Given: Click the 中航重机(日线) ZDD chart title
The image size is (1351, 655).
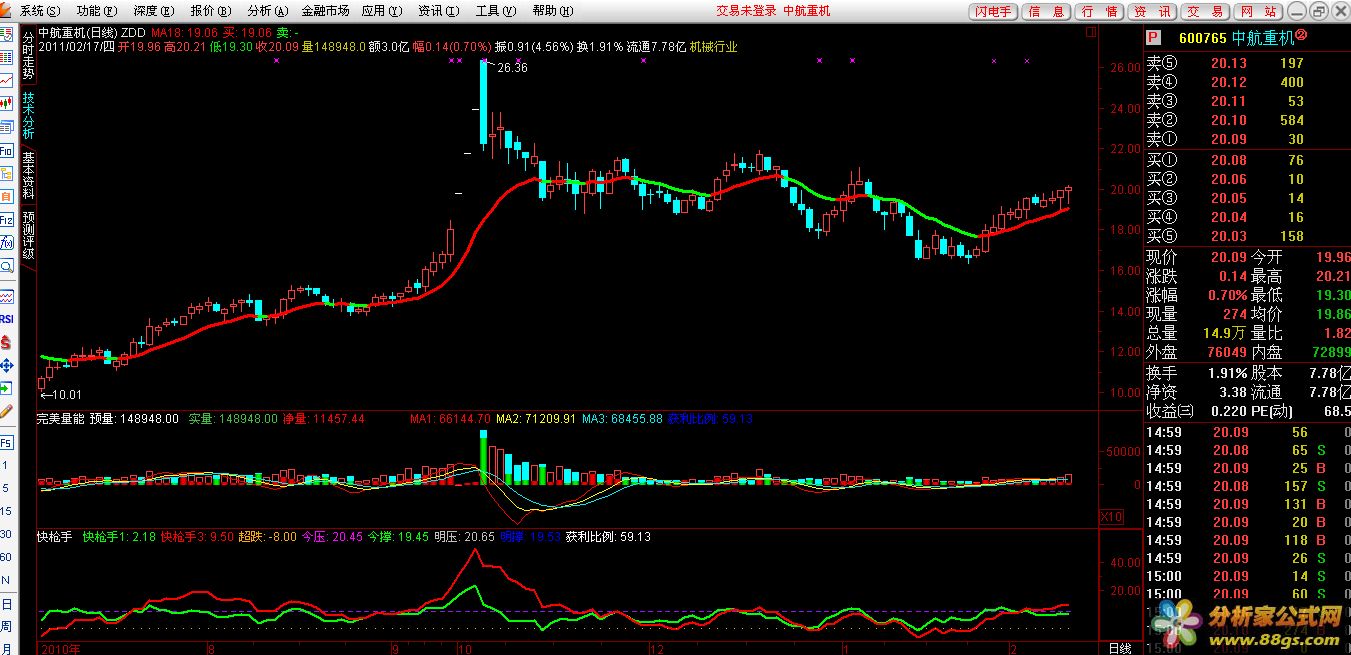Looking at the screenshot, I should [93, 32].
